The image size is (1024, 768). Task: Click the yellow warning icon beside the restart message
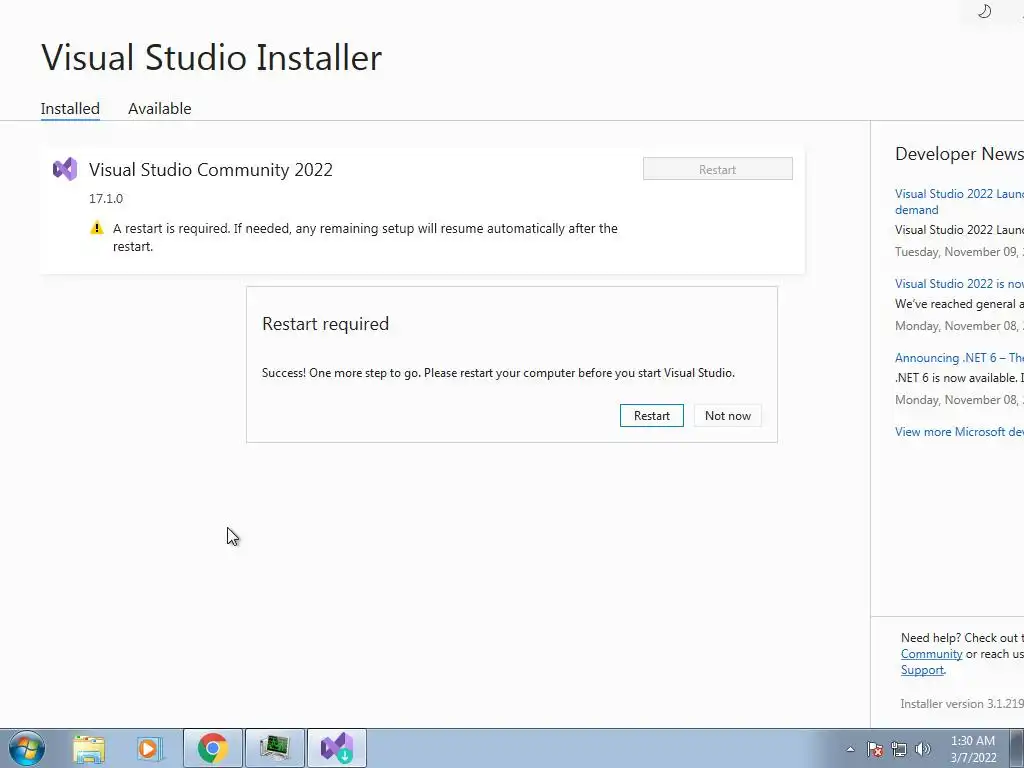pos(97,228)
